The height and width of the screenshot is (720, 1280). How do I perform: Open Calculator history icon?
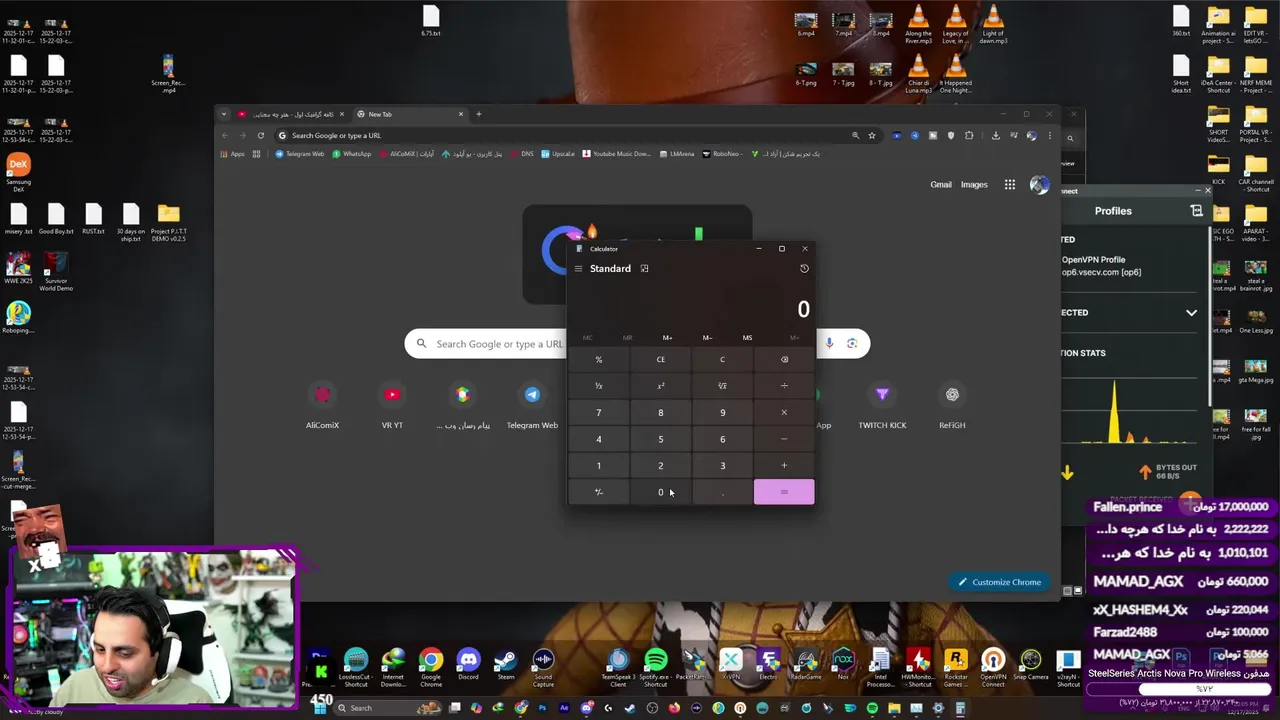(804, 269)
